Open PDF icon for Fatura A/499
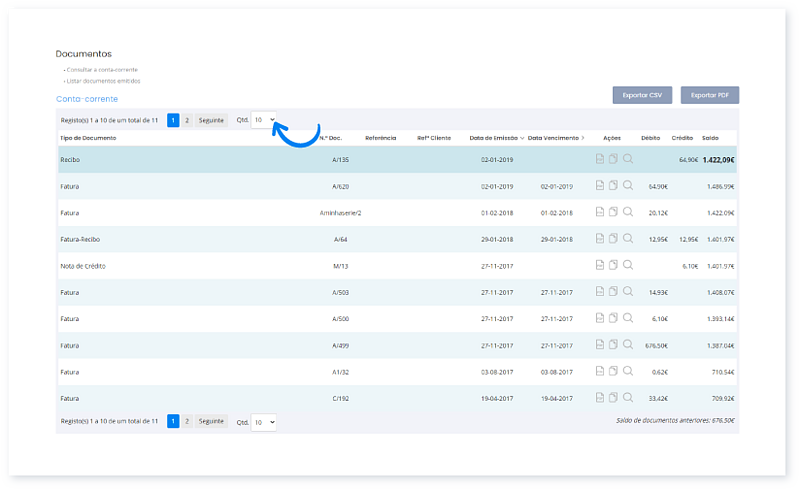Screen dimensions: 800x490 point(599,346)
